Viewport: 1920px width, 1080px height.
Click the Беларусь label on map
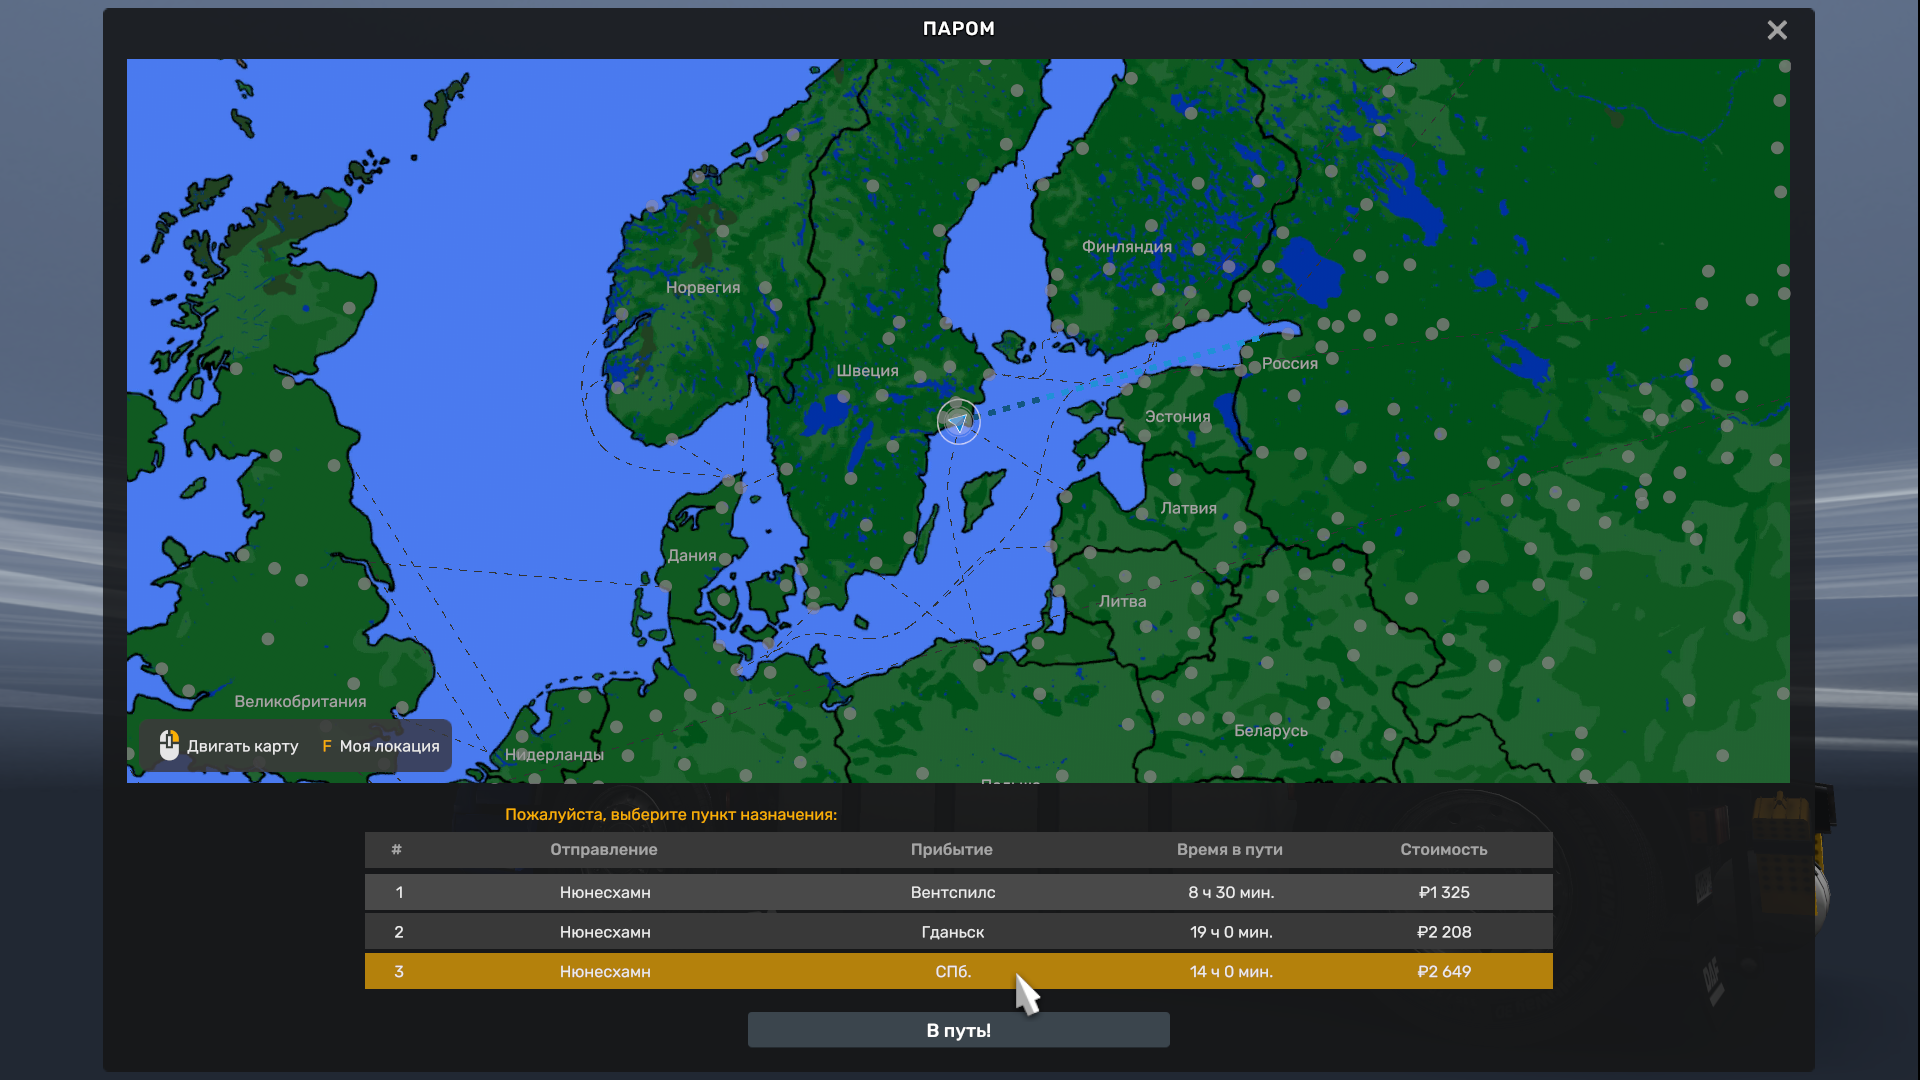click(x=1270, y=730)
